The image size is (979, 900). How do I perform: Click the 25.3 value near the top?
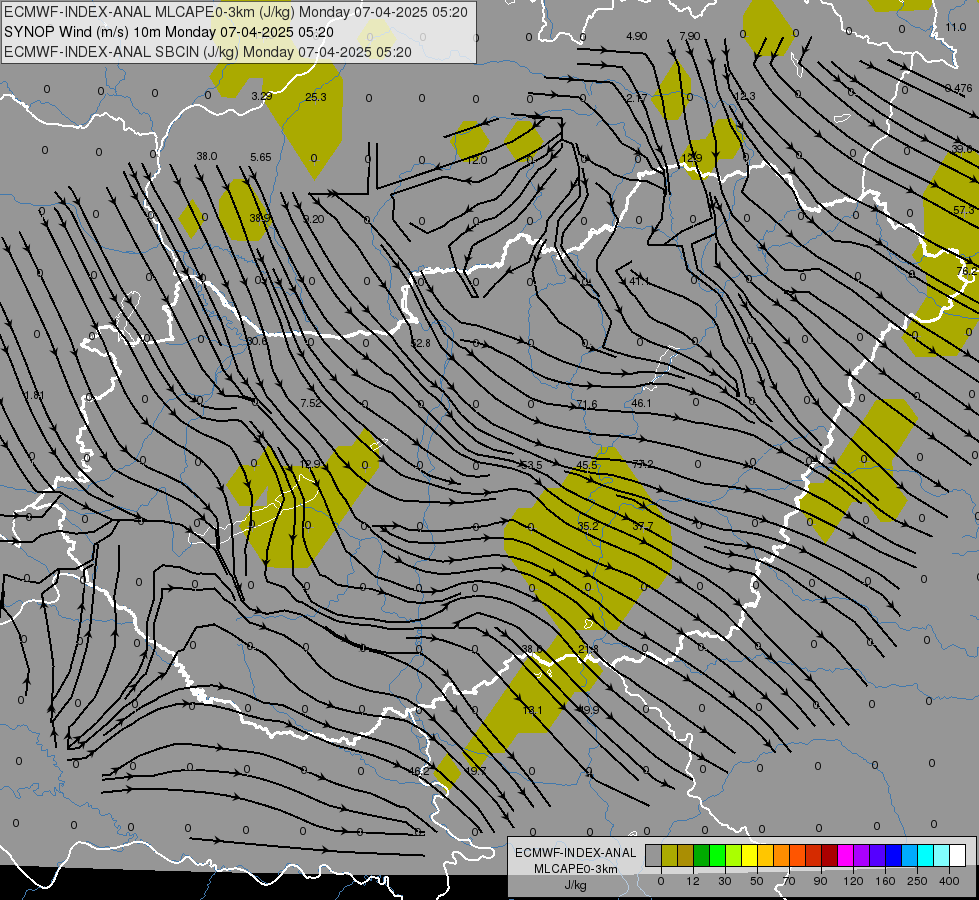(x=316, y=97)
